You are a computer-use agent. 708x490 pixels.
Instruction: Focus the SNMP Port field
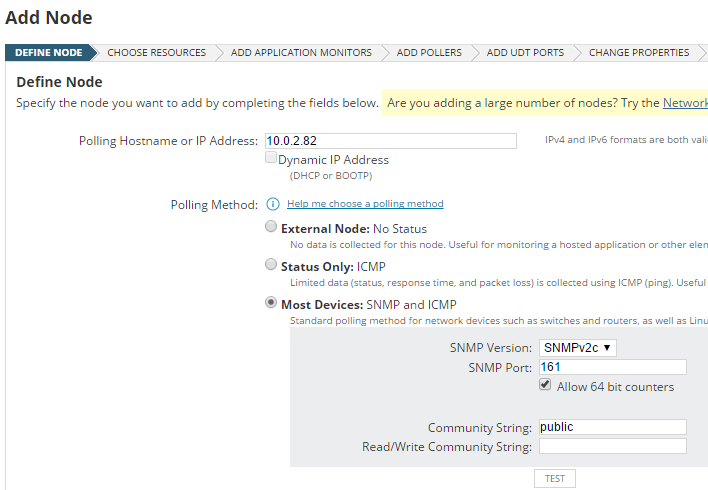pos(612,367)
